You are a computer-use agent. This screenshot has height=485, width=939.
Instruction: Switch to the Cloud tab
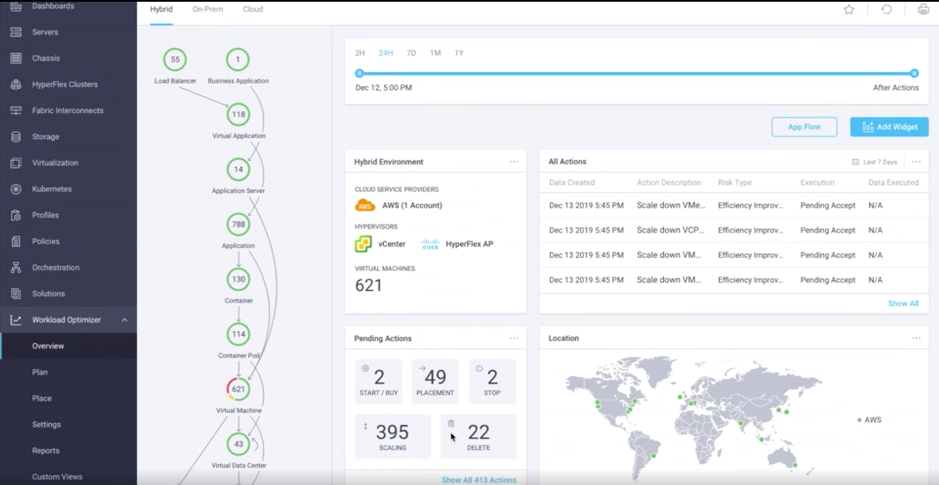[x=253, y=10]
